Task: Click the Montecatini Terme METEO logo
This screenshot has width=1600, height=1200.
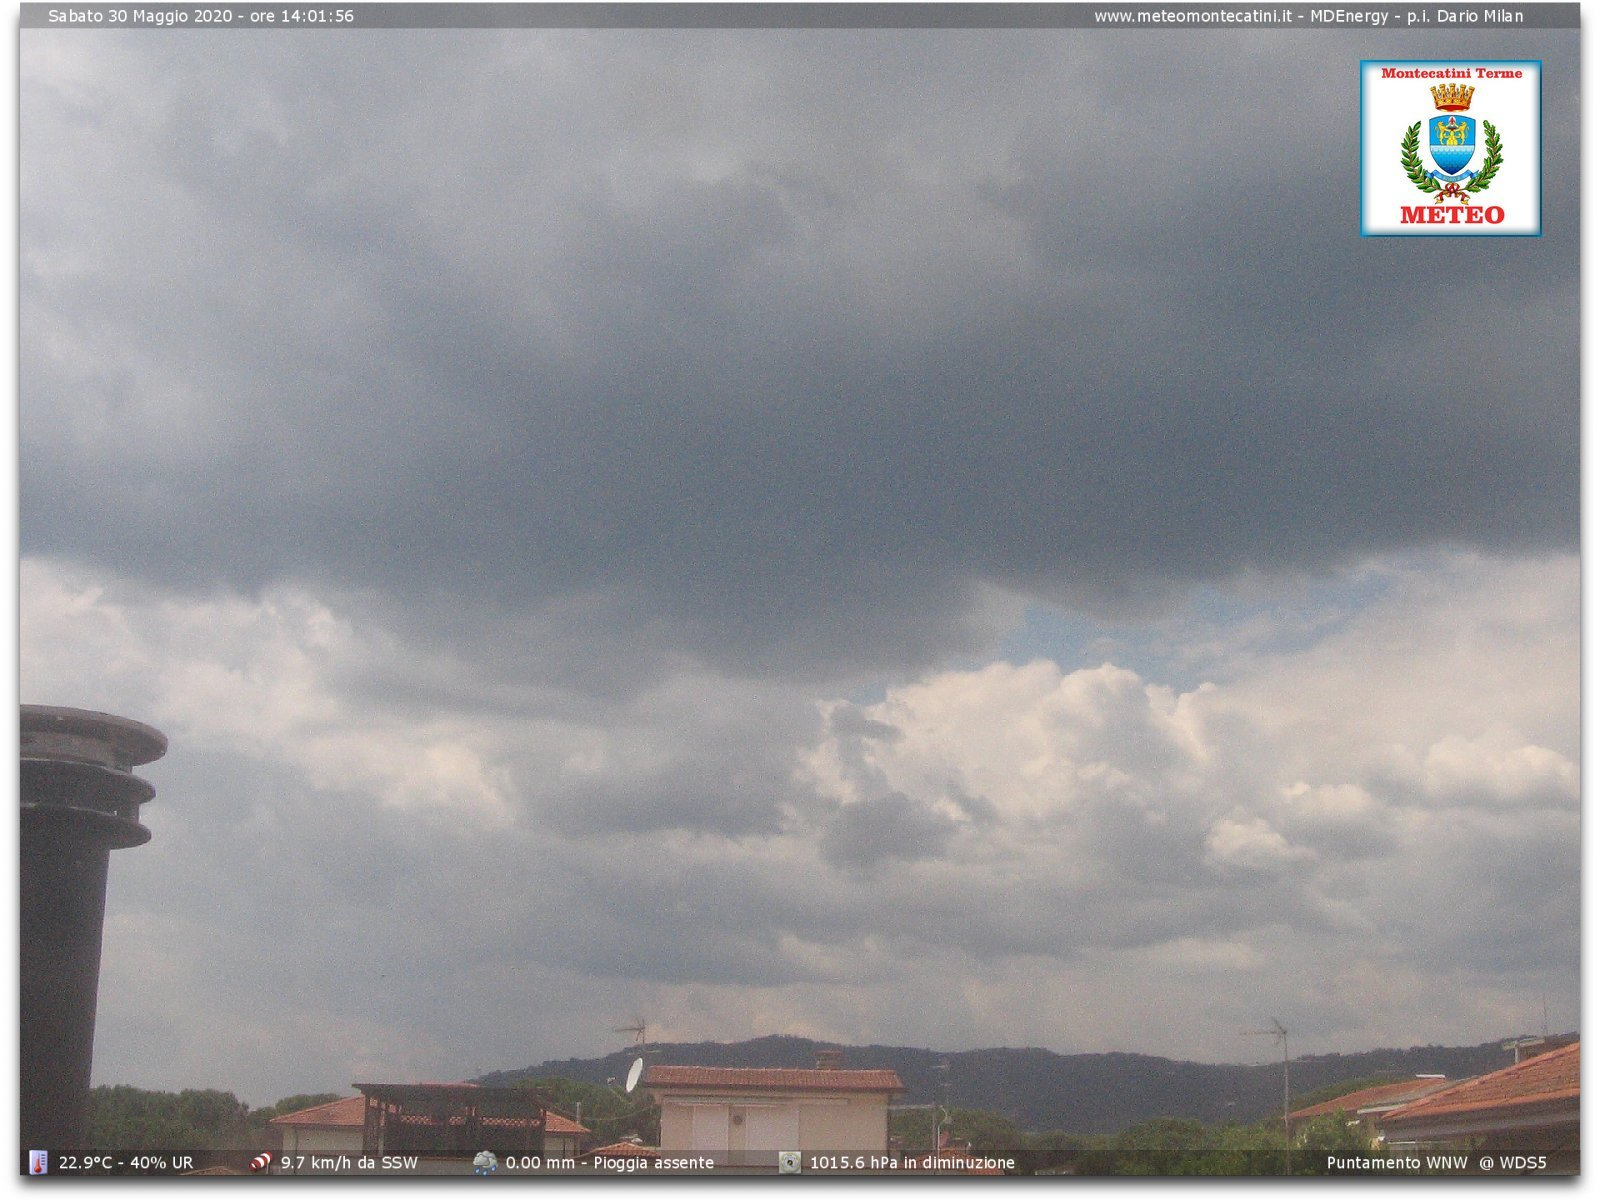Action: (1450, 148)
